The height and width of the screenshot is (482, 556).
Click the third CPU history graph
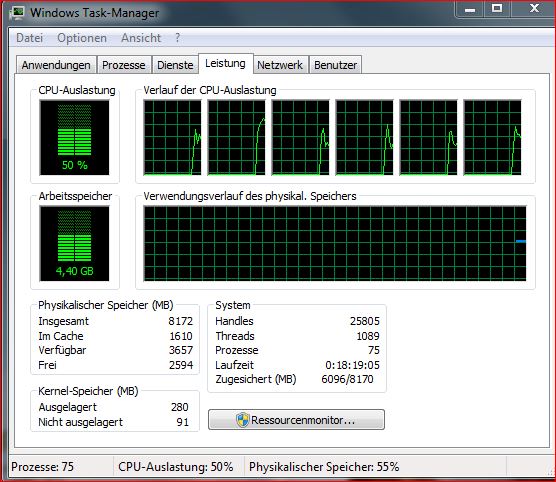tap(300, 137)
